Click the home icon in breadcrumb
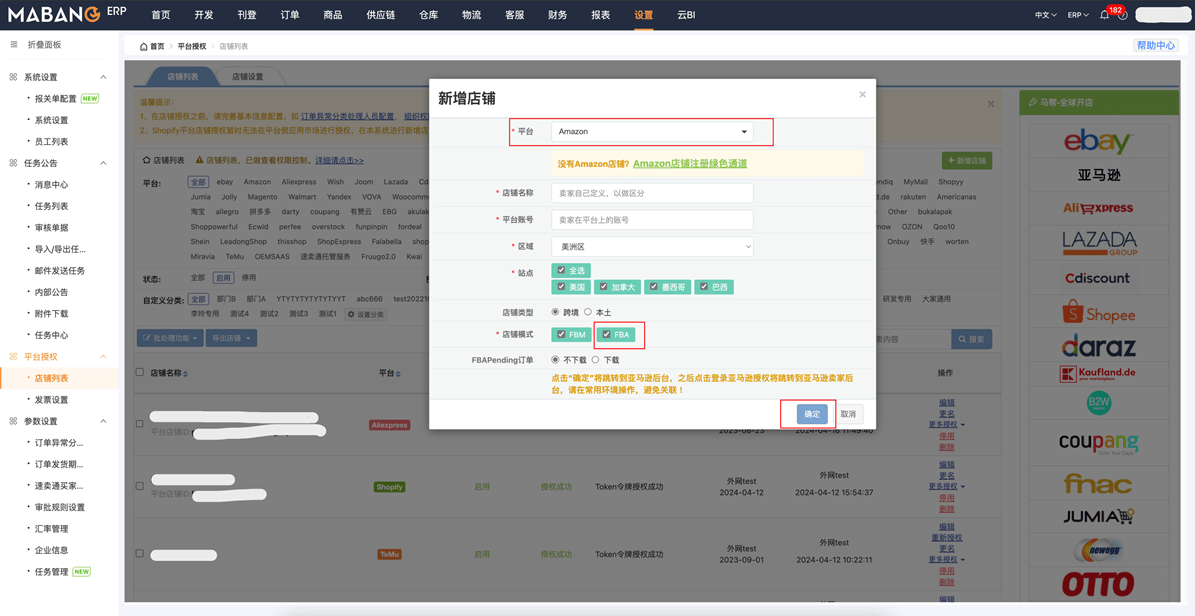1195x616 pixels. tap(144, 47)
